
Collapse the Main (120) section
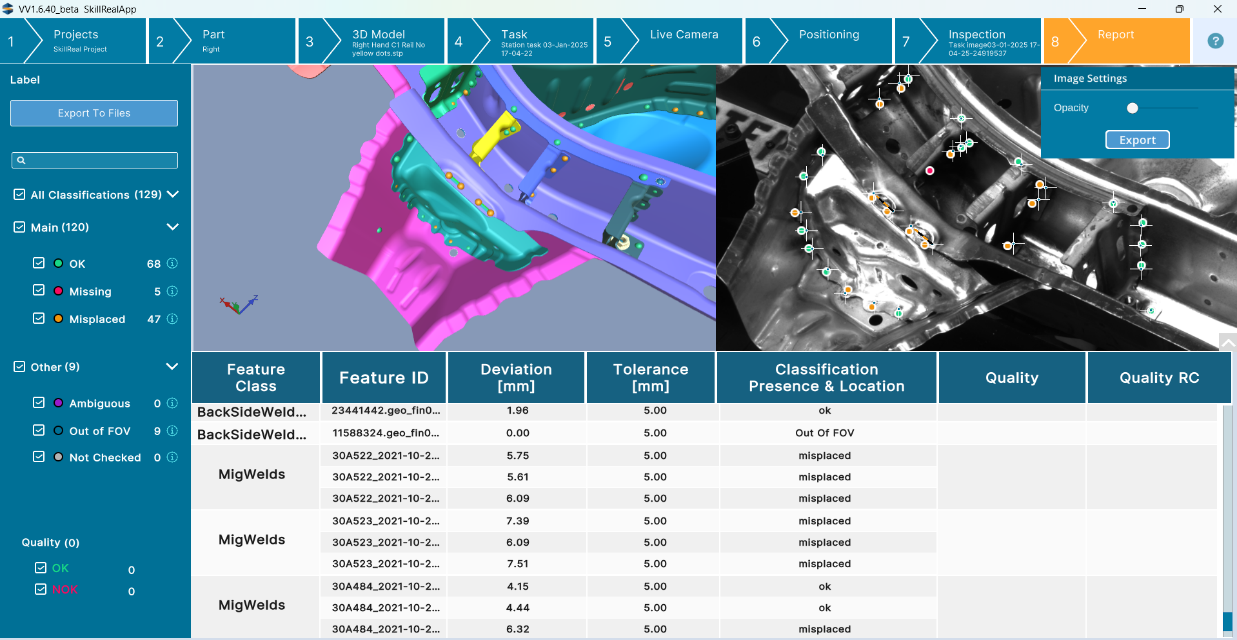(172, 227)
